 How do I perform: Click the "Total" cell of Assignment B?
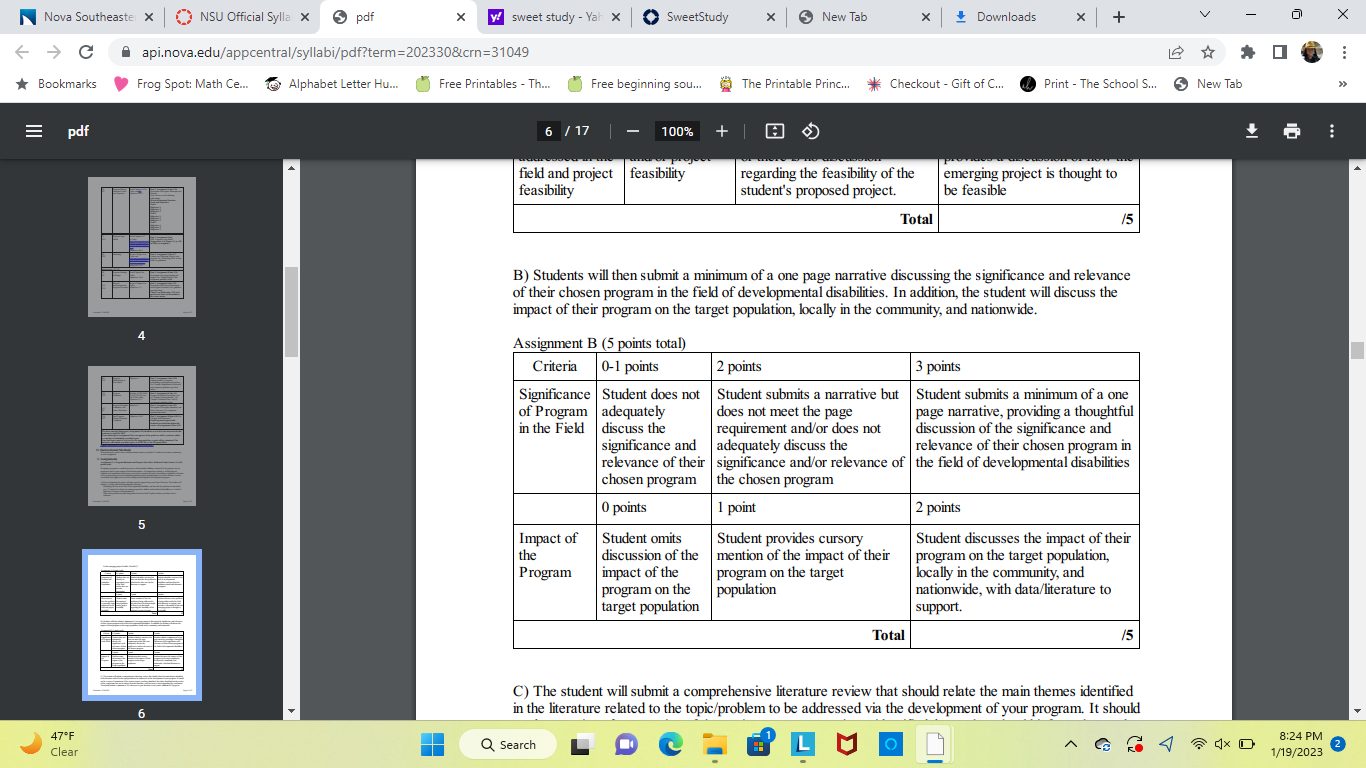tap(711, 635)
